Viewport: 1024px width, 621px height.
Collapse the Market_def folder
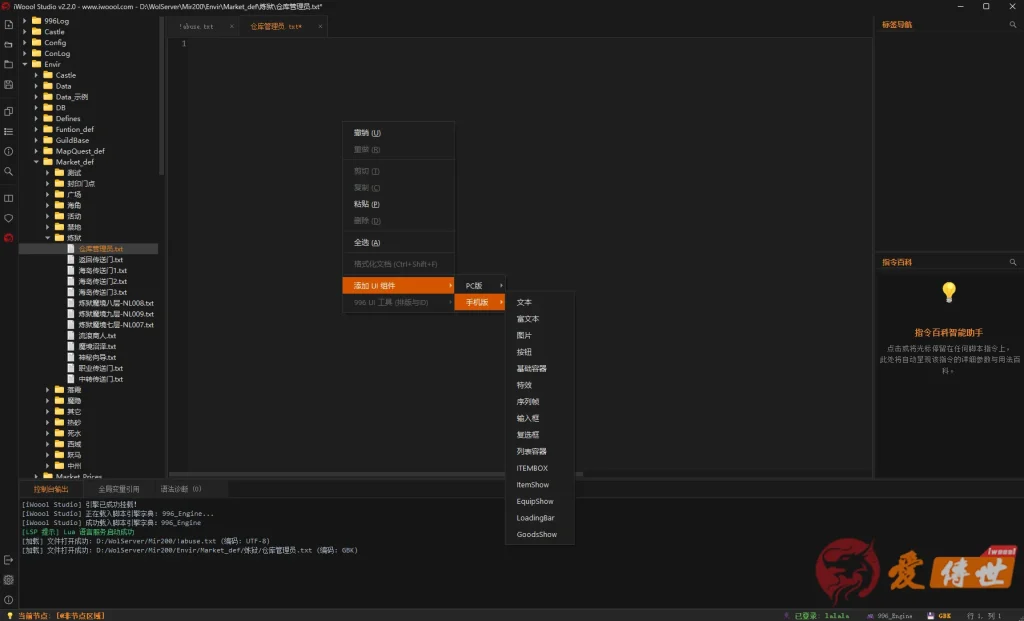point(37,162)
